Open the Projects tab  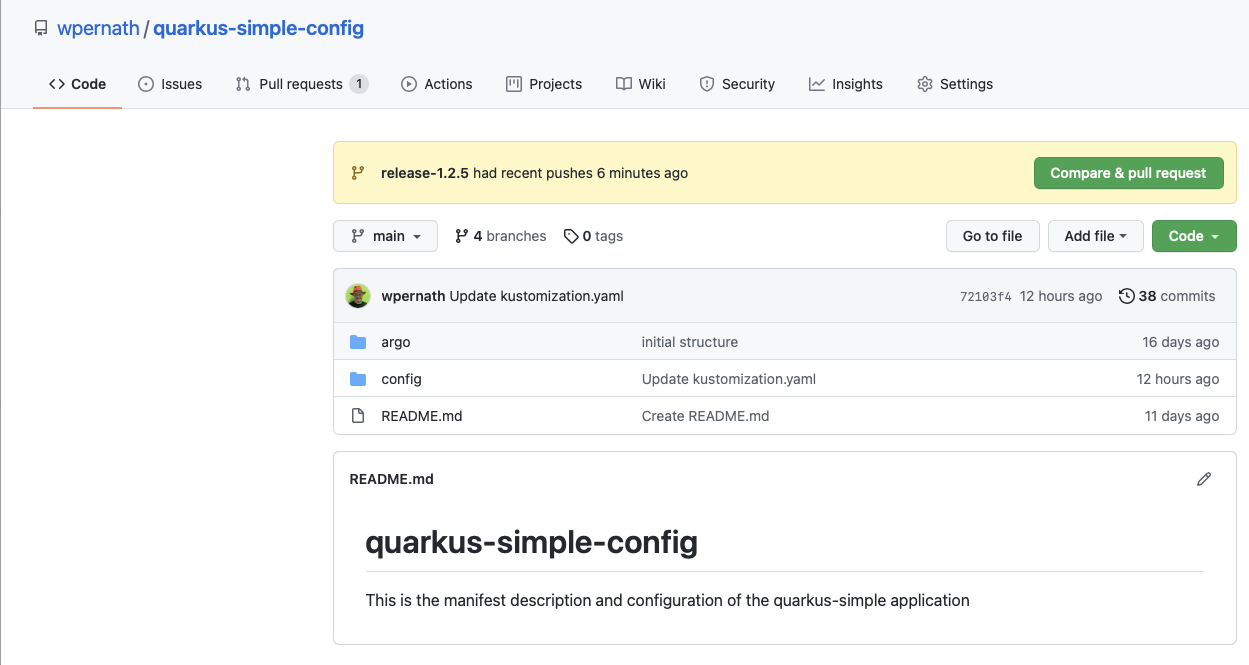544,84
